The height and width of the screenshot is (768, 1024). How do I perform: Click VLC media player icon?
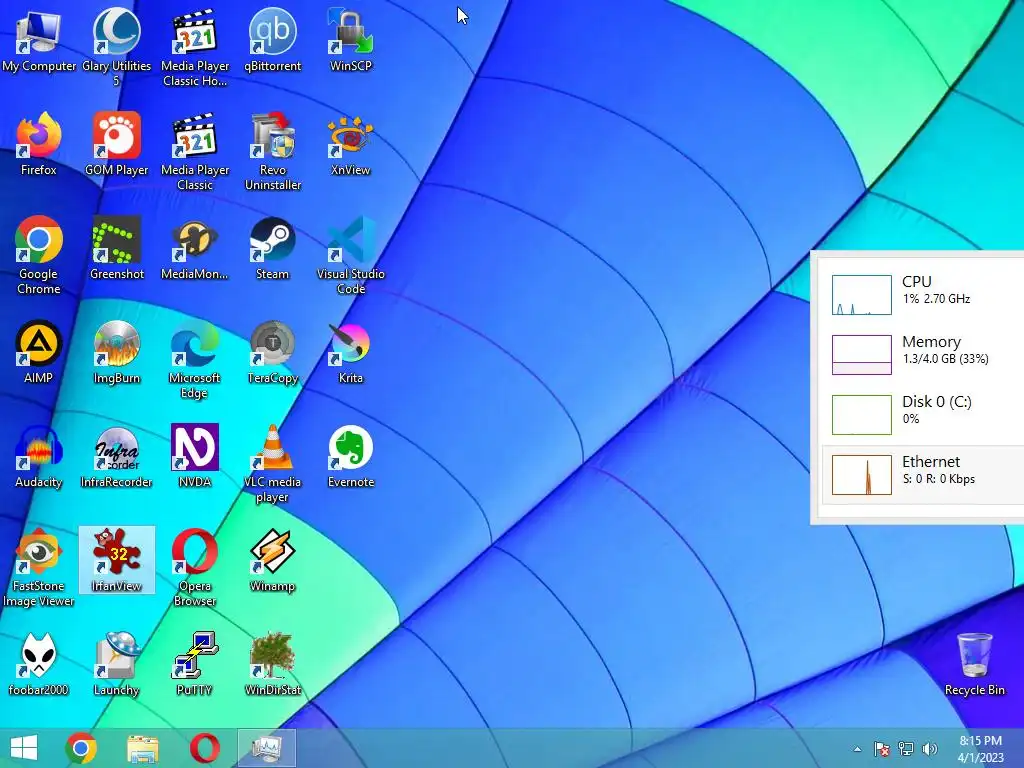click(x=273, y=464)
